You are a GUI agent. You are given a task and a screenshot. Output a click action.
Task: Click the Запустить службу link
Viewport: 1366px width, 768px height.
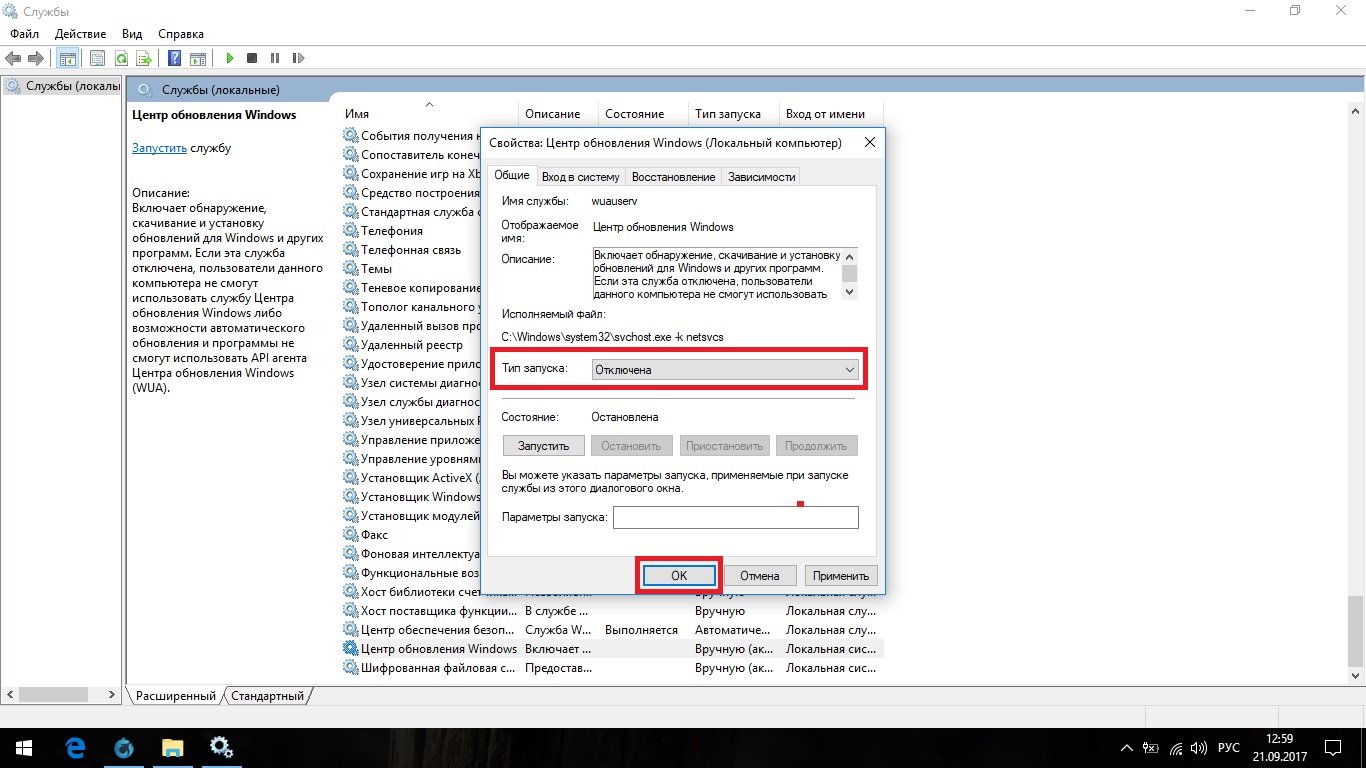[x=159, y=148]
